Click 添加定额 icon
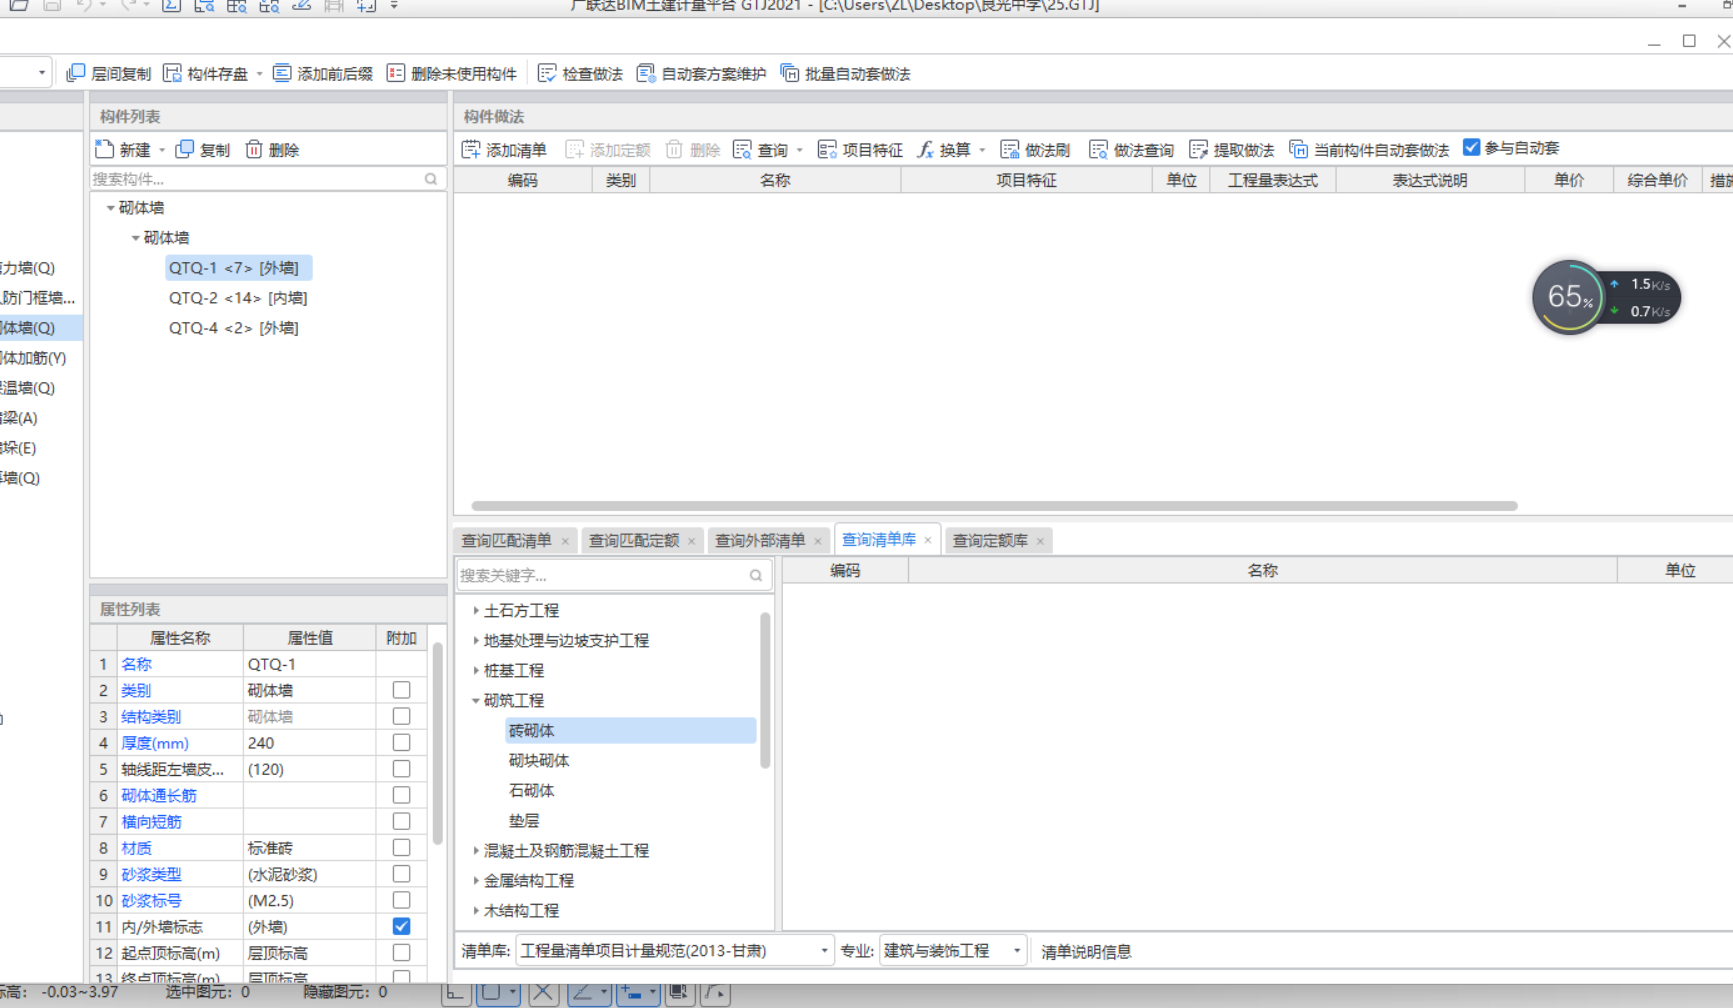This screenshot has width=1733, height=1008. (575, 149)
